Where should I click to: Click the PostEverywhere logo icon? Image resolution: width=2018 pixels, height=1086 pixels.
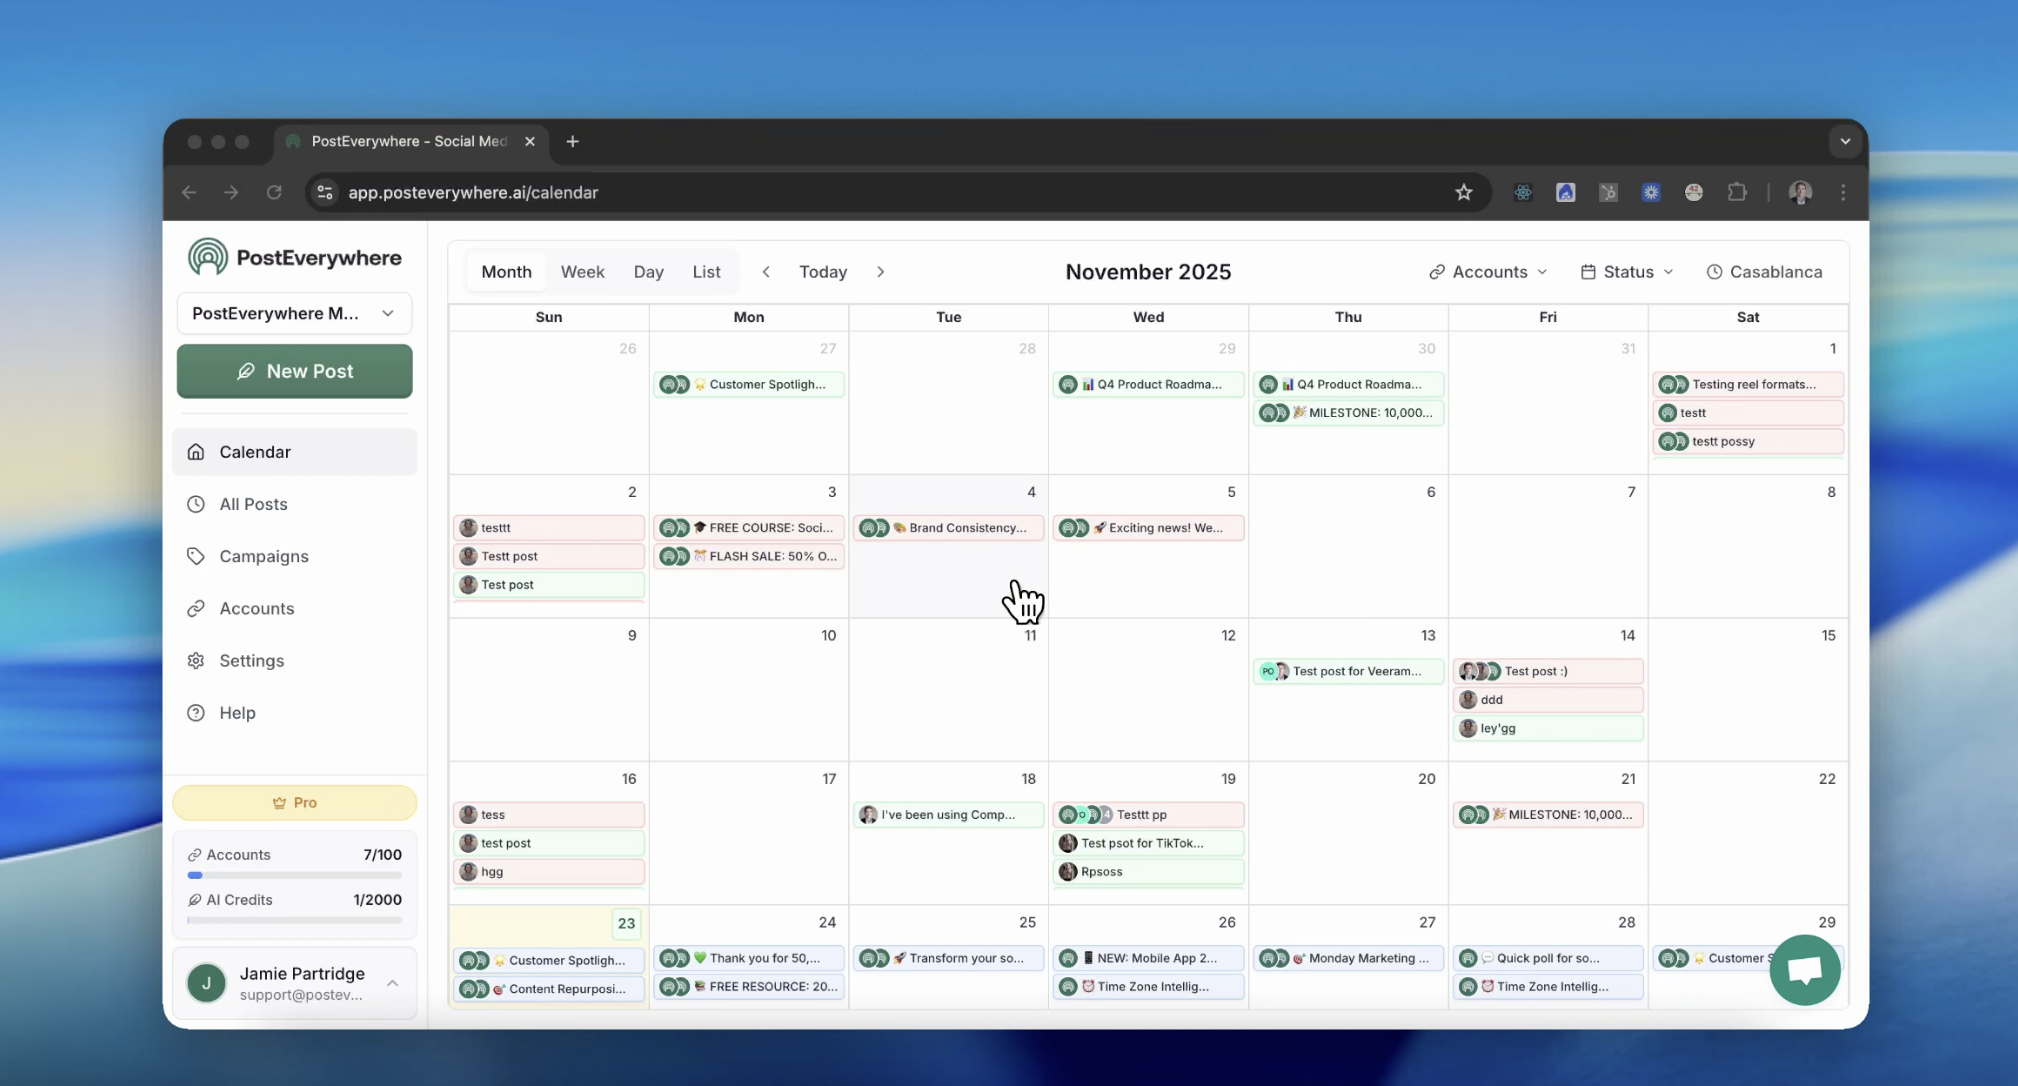208,257
